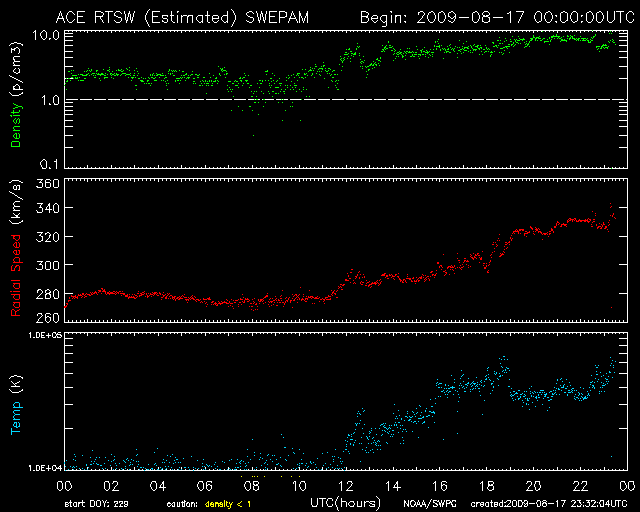Click the '1.0E+05' temperature axis value
The image size is (640, 512).
pos(45,335)
